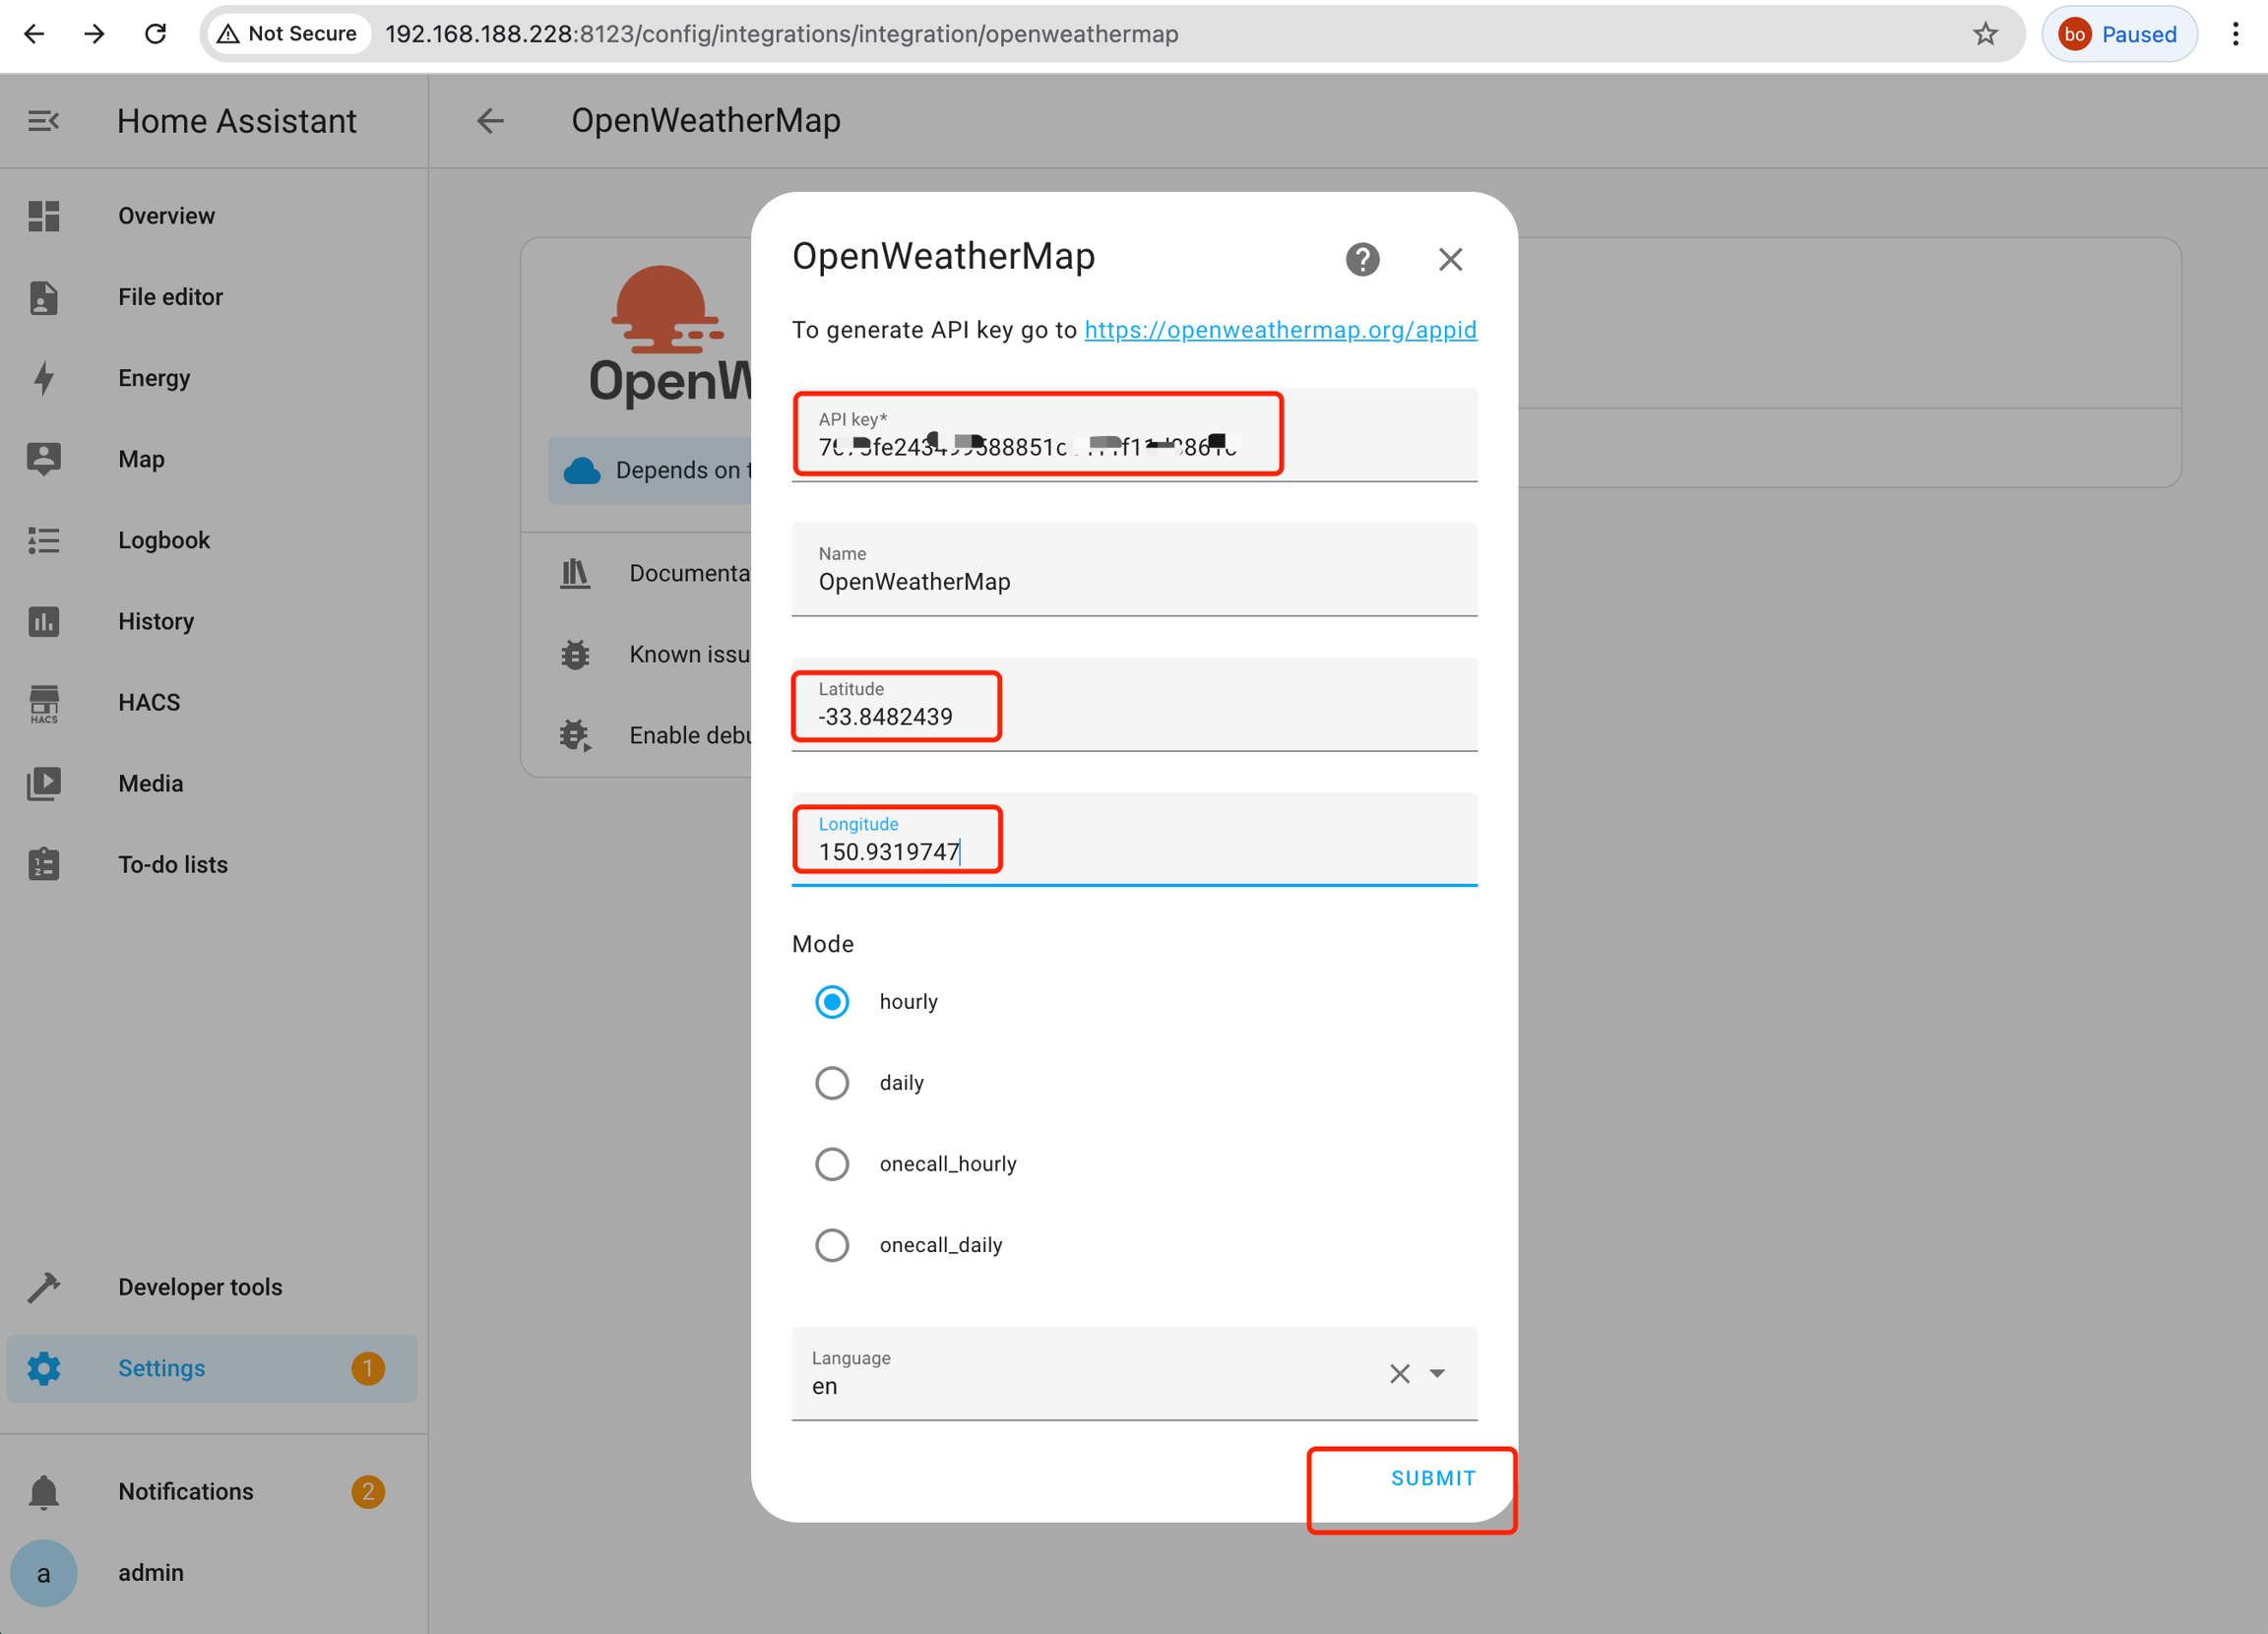Click the Energy lightning bolt icon
This screenshot has height=1634, width=2268.
click(x=44, y=378)
